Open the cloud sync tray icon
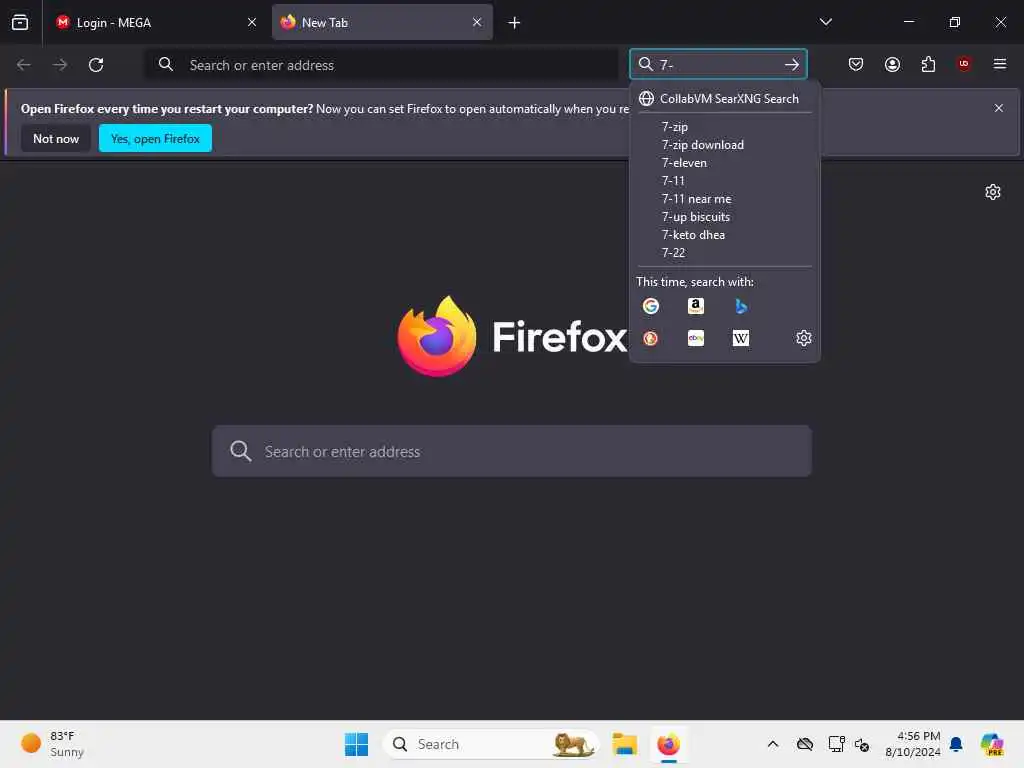The image size is (1024, 768). click(805, 744)
